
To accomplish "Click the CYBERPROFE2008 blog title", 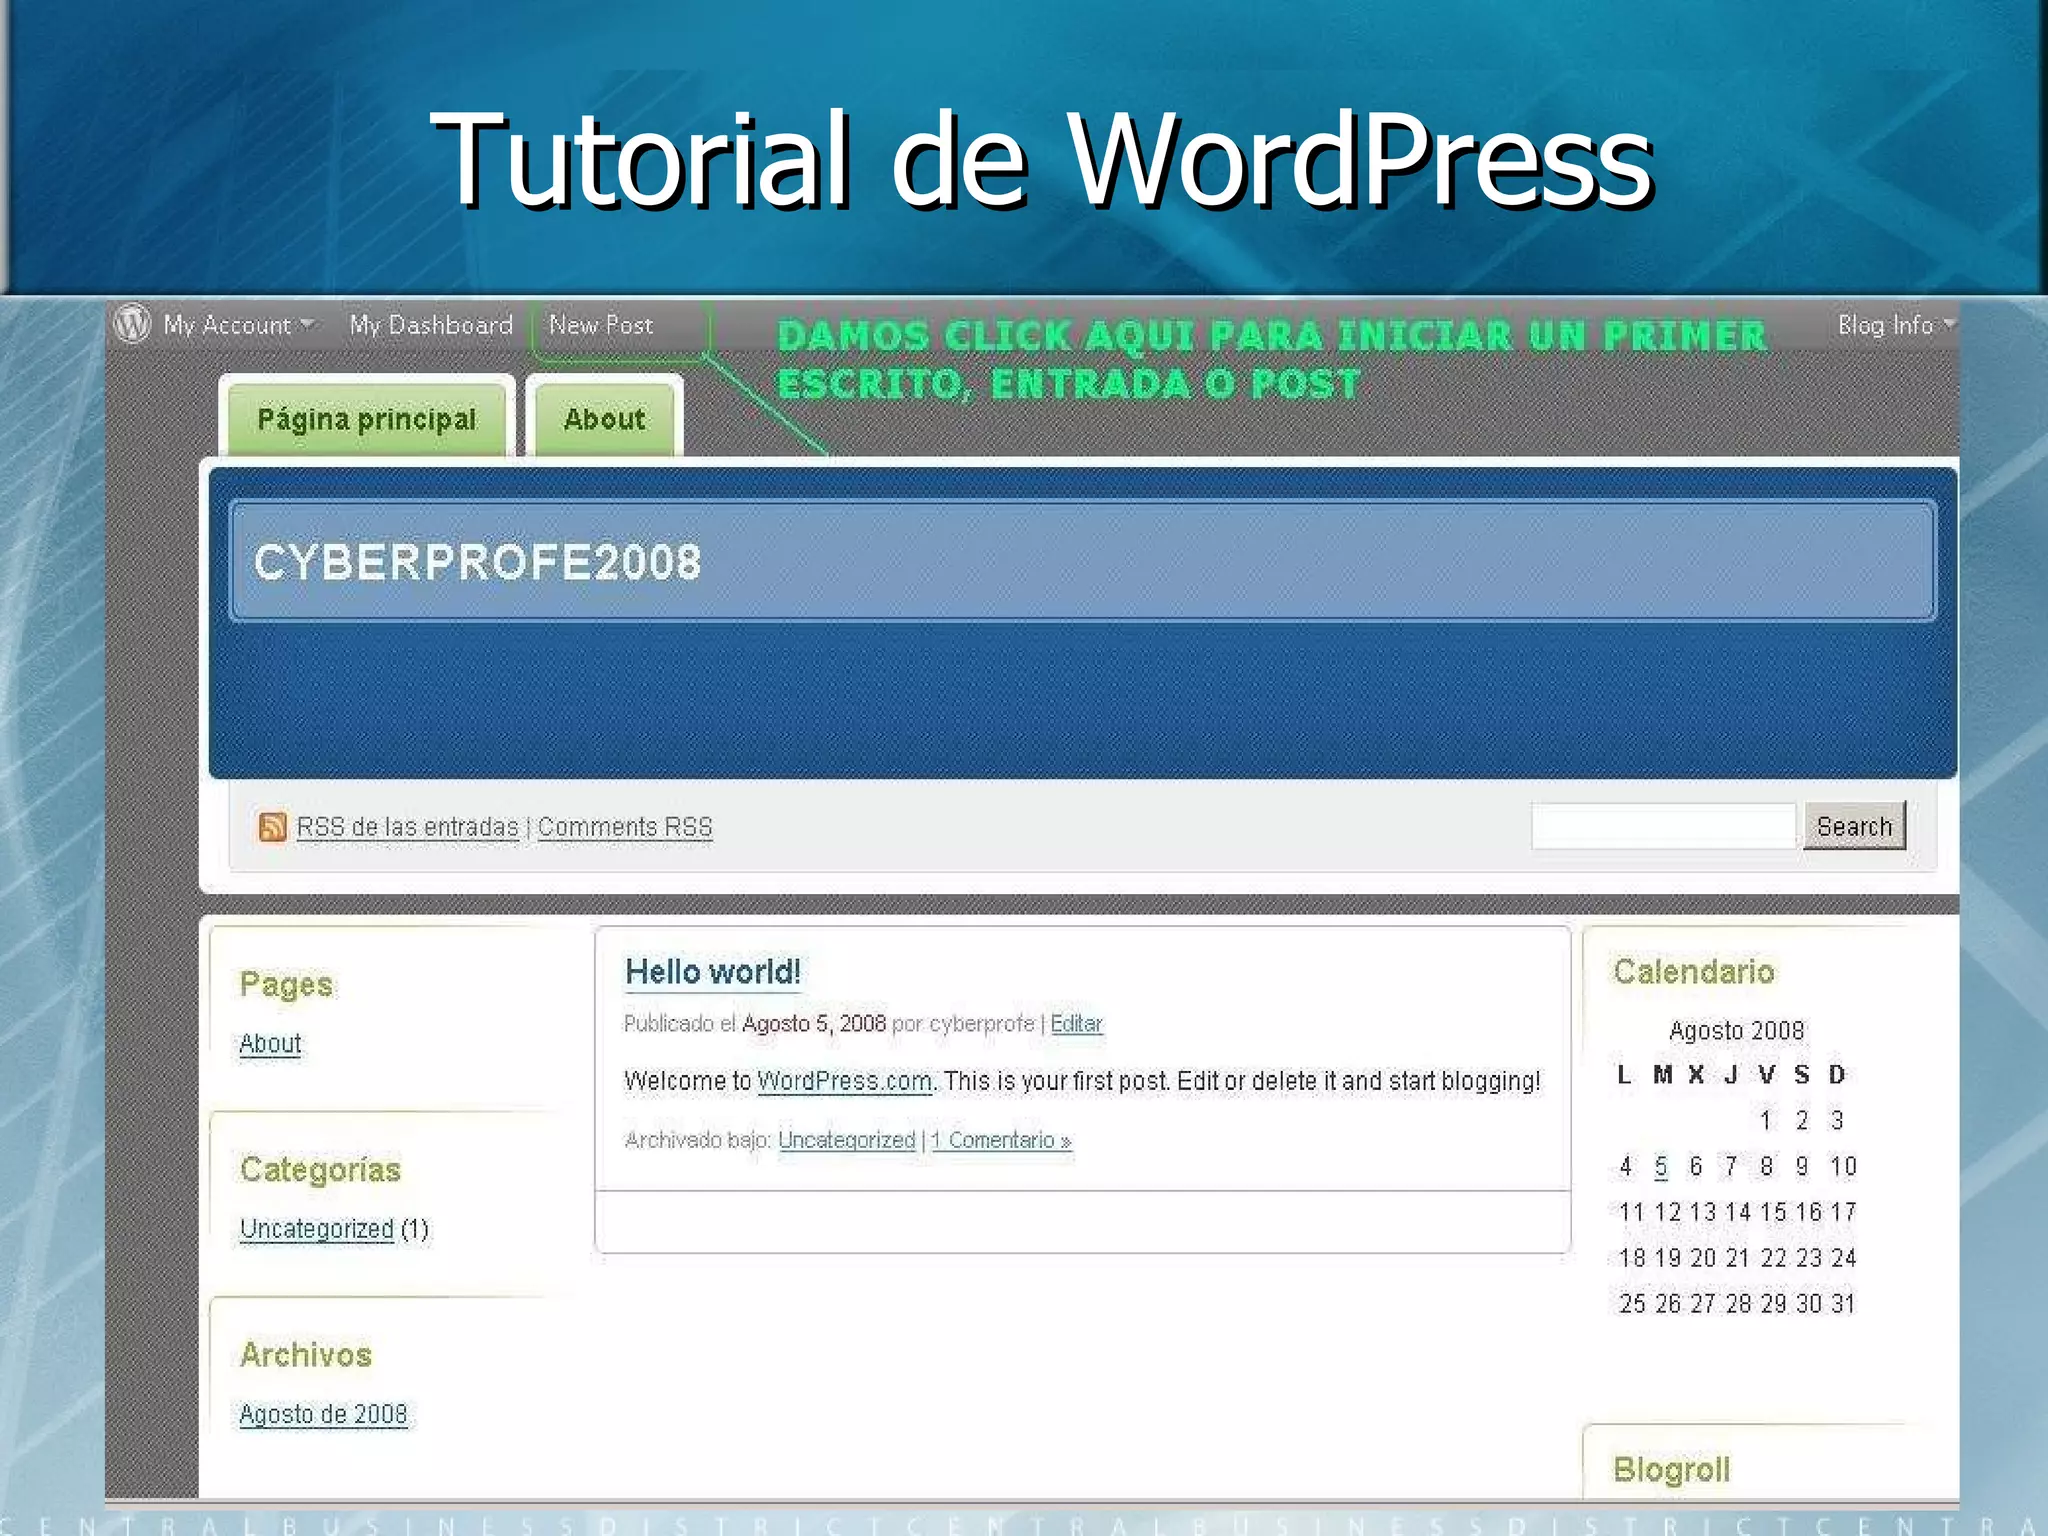I will pyautogui.click(x=477, y=562).
